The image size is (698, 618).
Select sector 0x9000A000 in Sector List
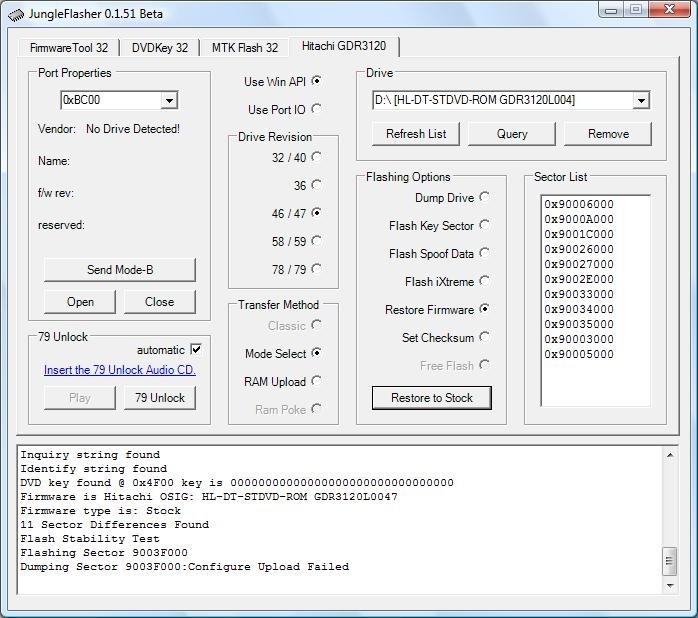click(579, 220)
